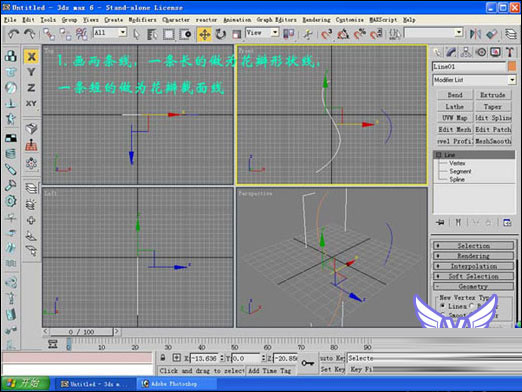Toggle the Spinner Snap magnet
The width and height of the screenshot is (522, 392).
tap(376, 34)
